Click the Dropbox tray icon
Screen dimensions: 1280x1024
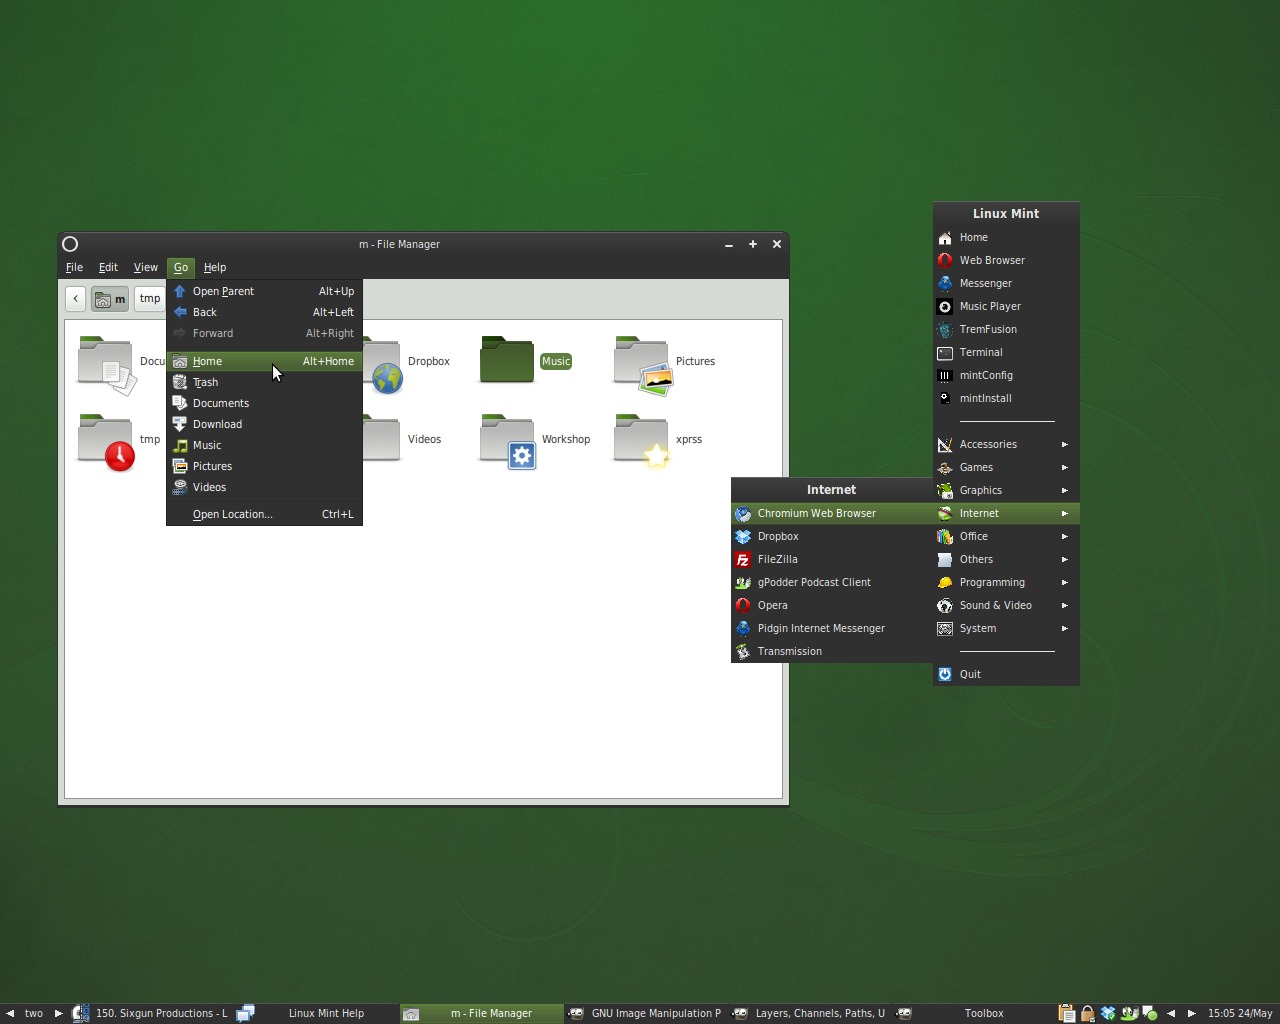pyautogui.click(x=1108, y=1013)
